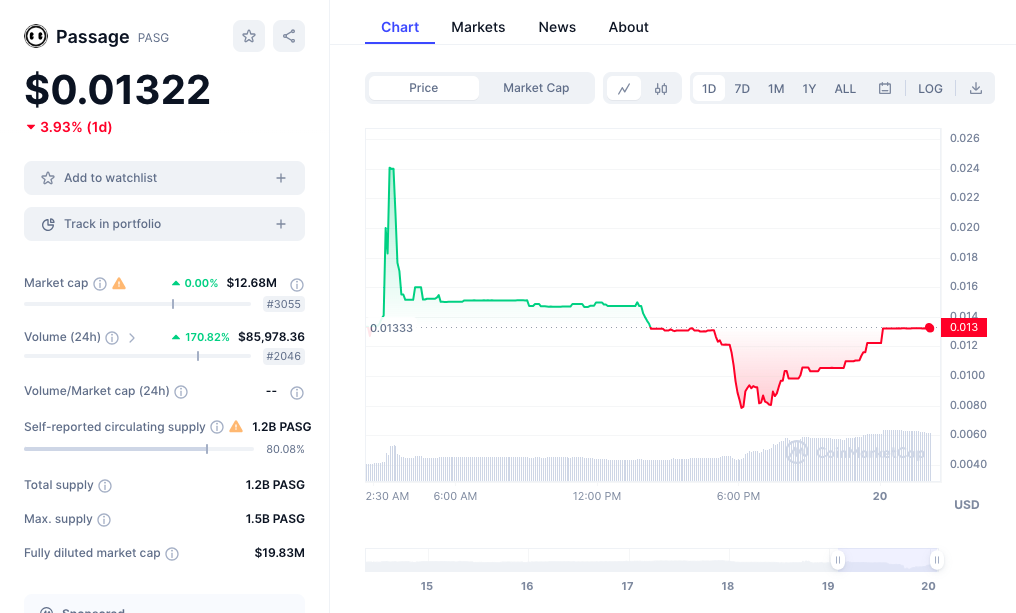This screenshot has width=1016, height=613.
Task: Click the star icon near the Passage name
Action: coord(248,35)
